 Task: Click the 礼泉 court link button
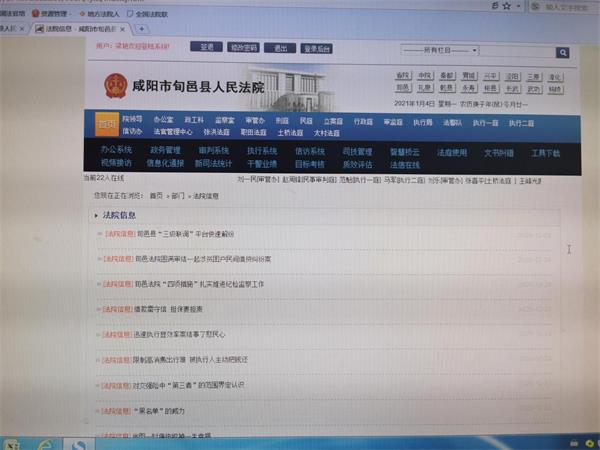click(x=425, y=88)
